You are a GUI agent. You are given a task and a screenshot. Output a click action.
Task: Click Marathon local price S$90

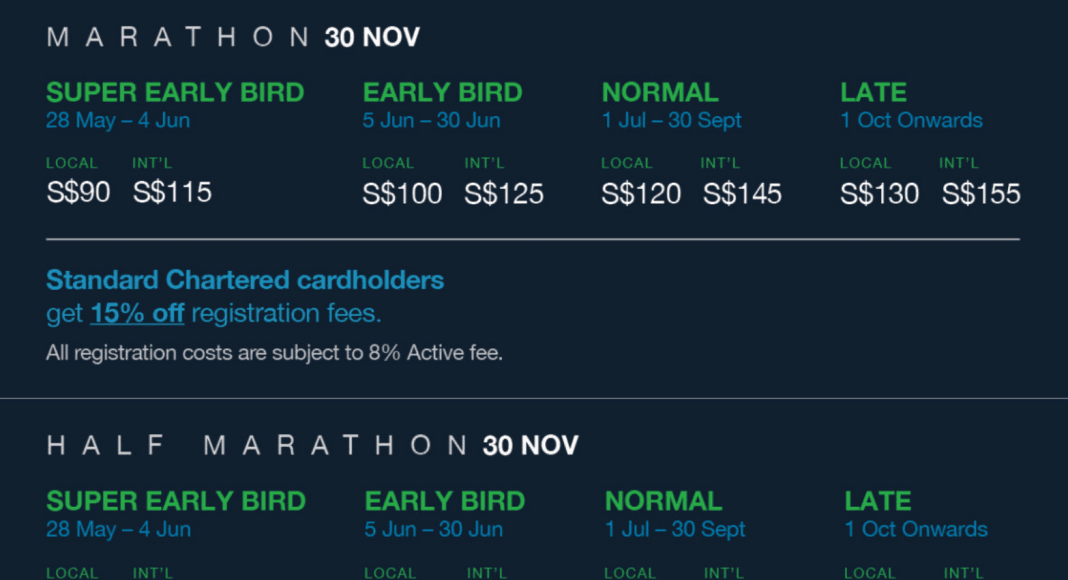tap(78, 192)
